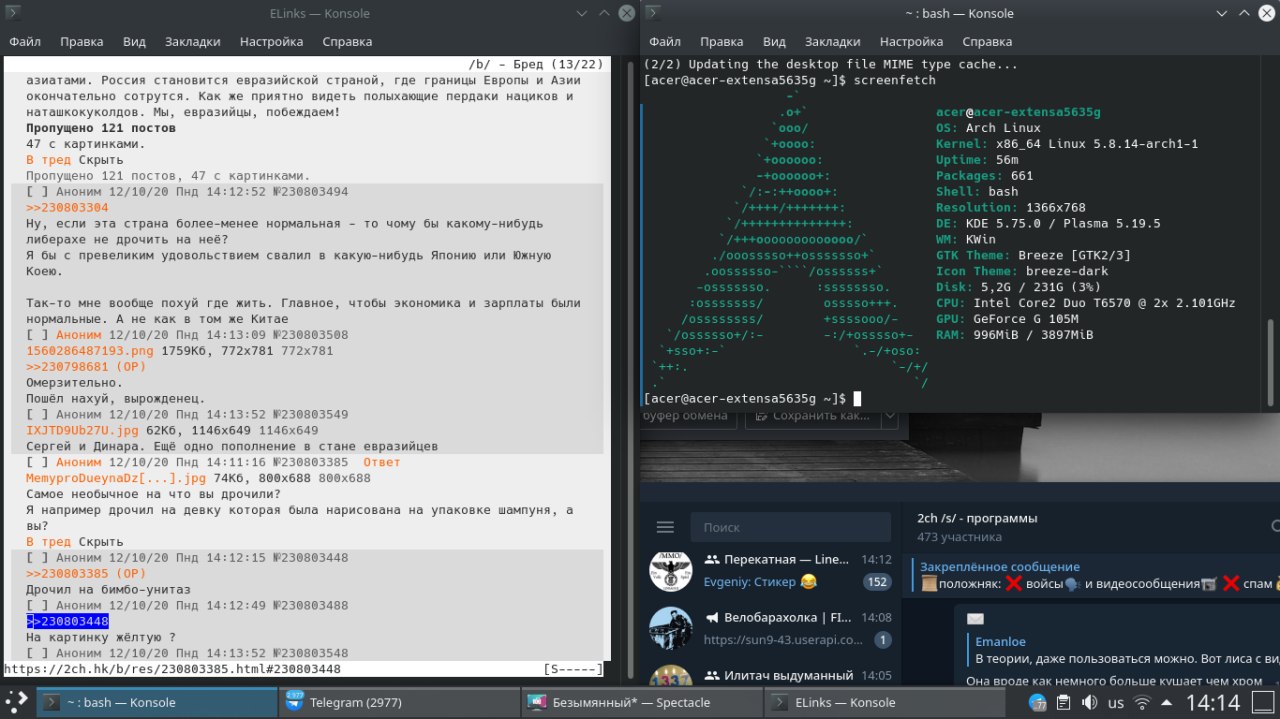
Task: Switch to 'Безымянный* — Spectacle' taskbar entry
Action: click(643, 702)
